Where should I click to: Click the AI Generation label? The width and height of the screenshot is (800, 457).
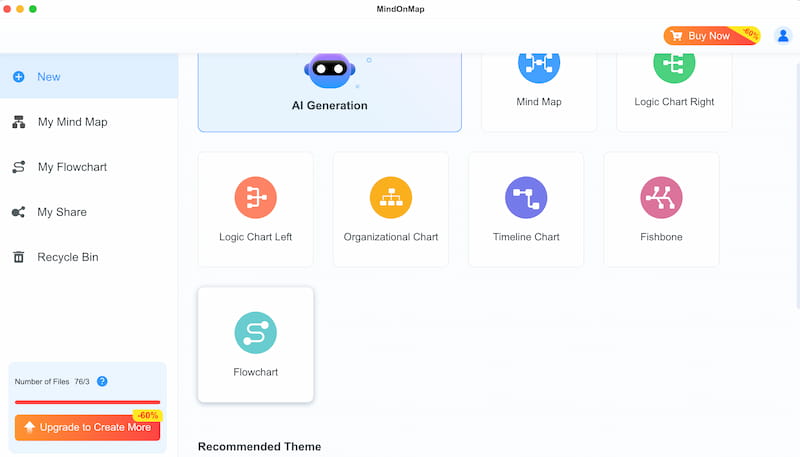(330, 106)
